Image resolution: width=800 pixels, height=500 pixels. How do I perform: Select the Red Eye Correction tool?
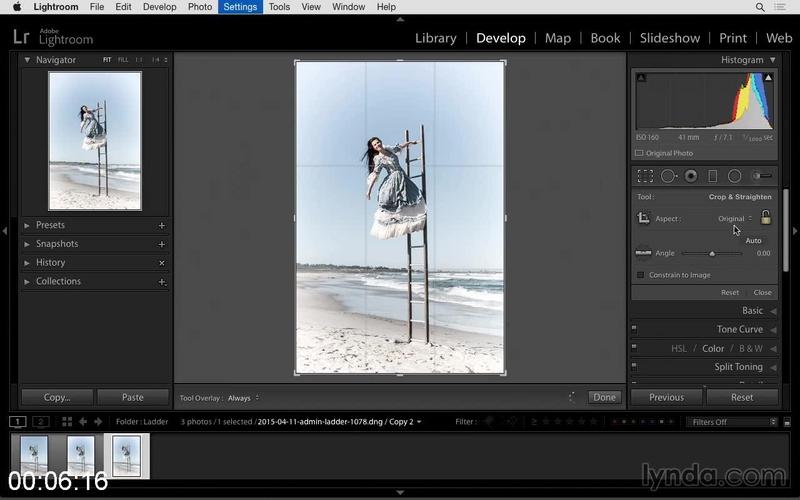[x=691, y=176]
